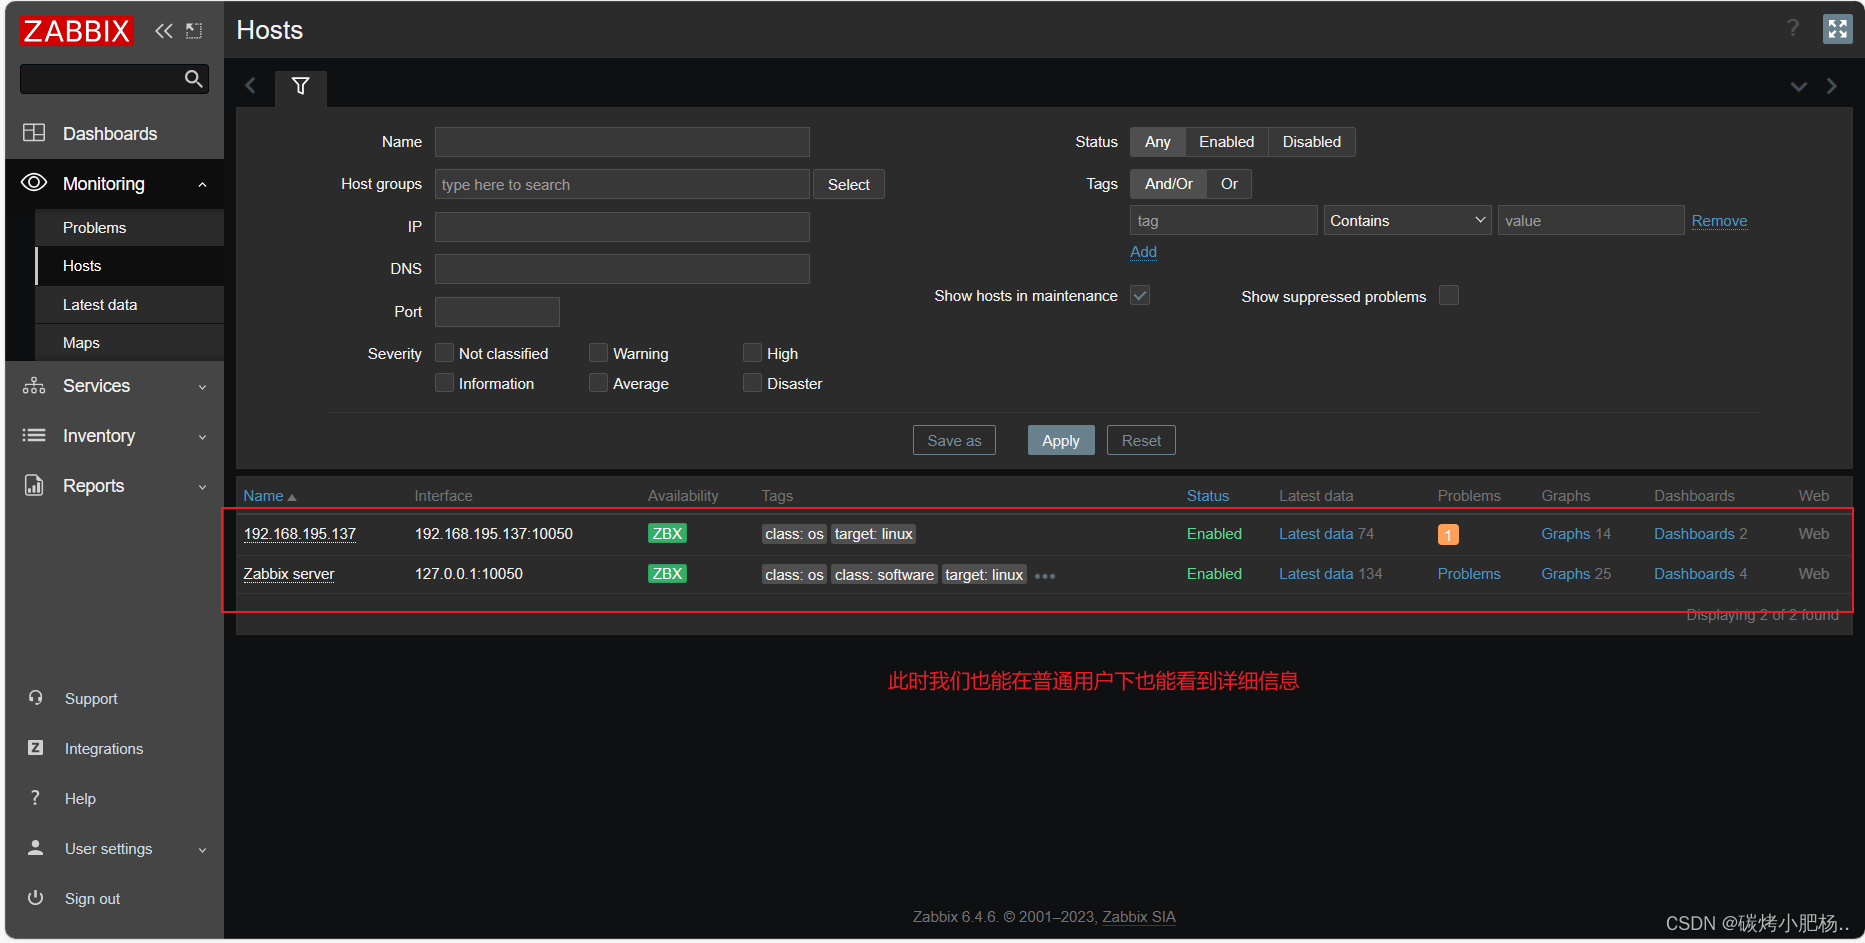Click the Integrations Z icon
Screen dimensions: 1865x943
(35, 748)
